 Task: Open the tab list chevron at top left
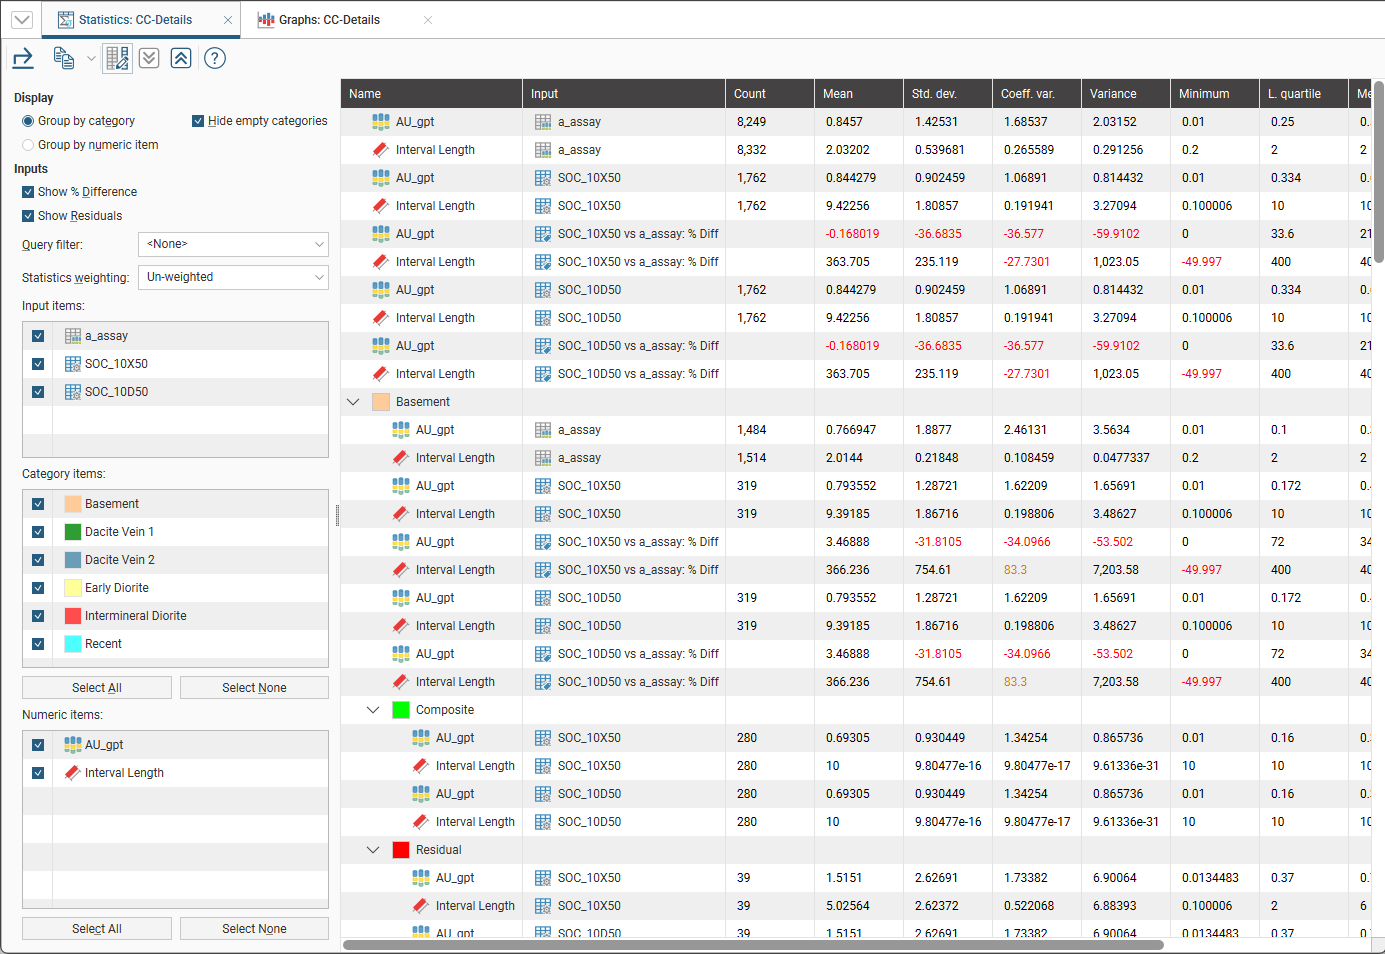pos(22,20)
